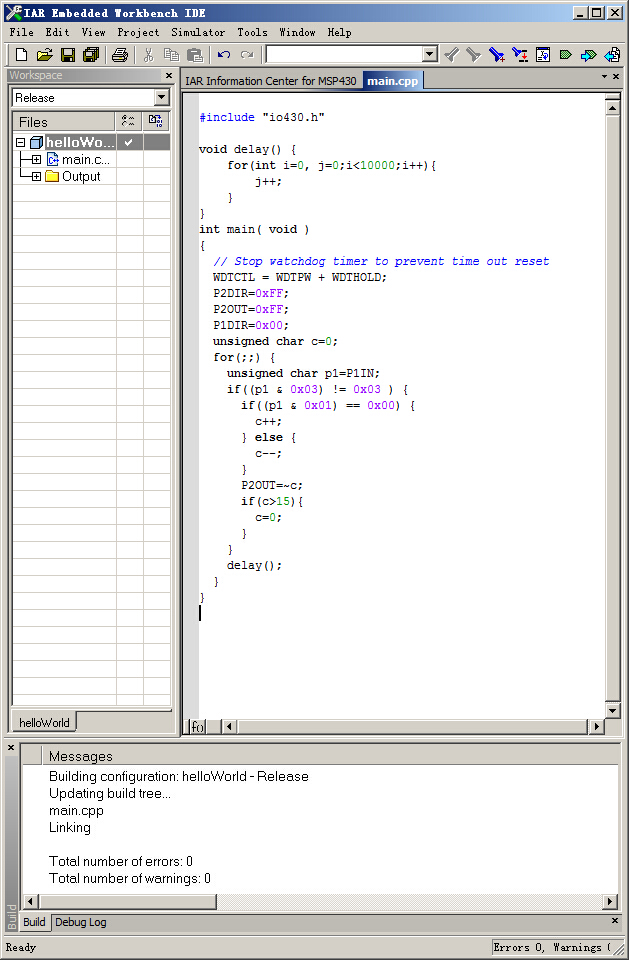629x960 pixels.
Task: Click the Find Next toolbar icon
Action: (x=473, y=55)
